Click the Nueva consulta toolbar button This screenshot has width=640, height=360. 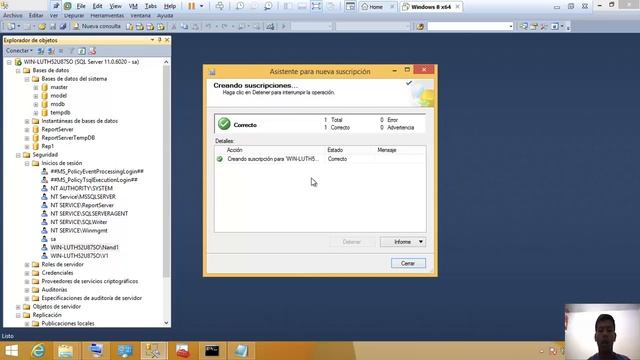[x=97, y=27]
